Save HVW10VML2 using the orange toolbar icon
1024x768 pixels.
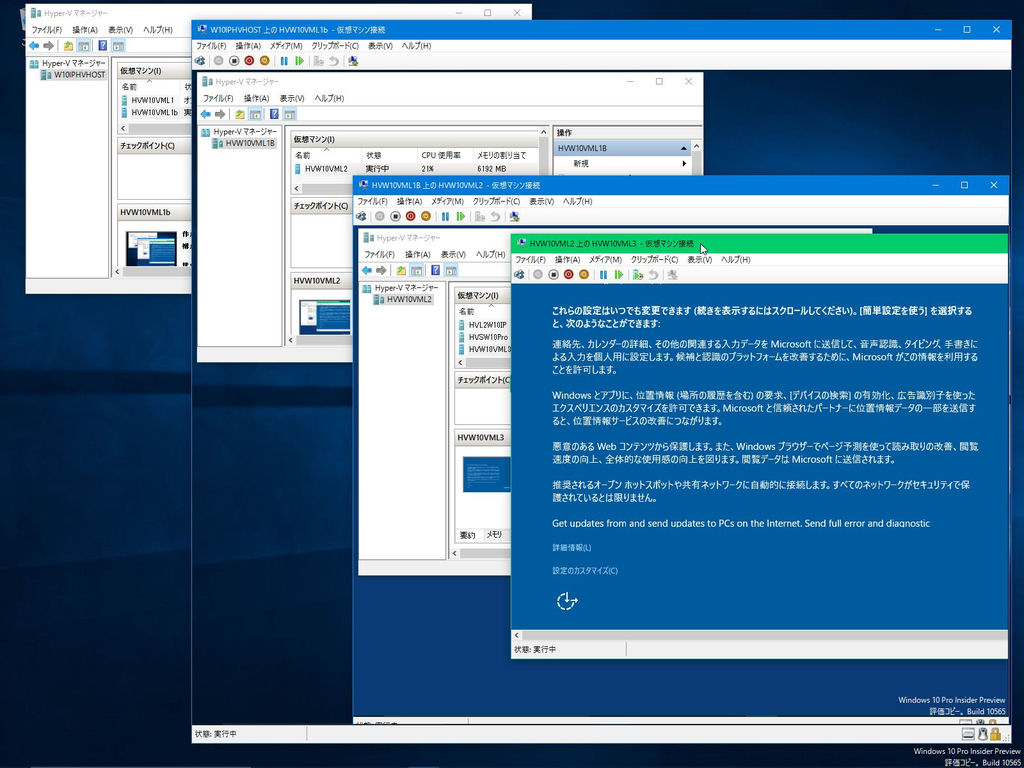coord(426,216)
